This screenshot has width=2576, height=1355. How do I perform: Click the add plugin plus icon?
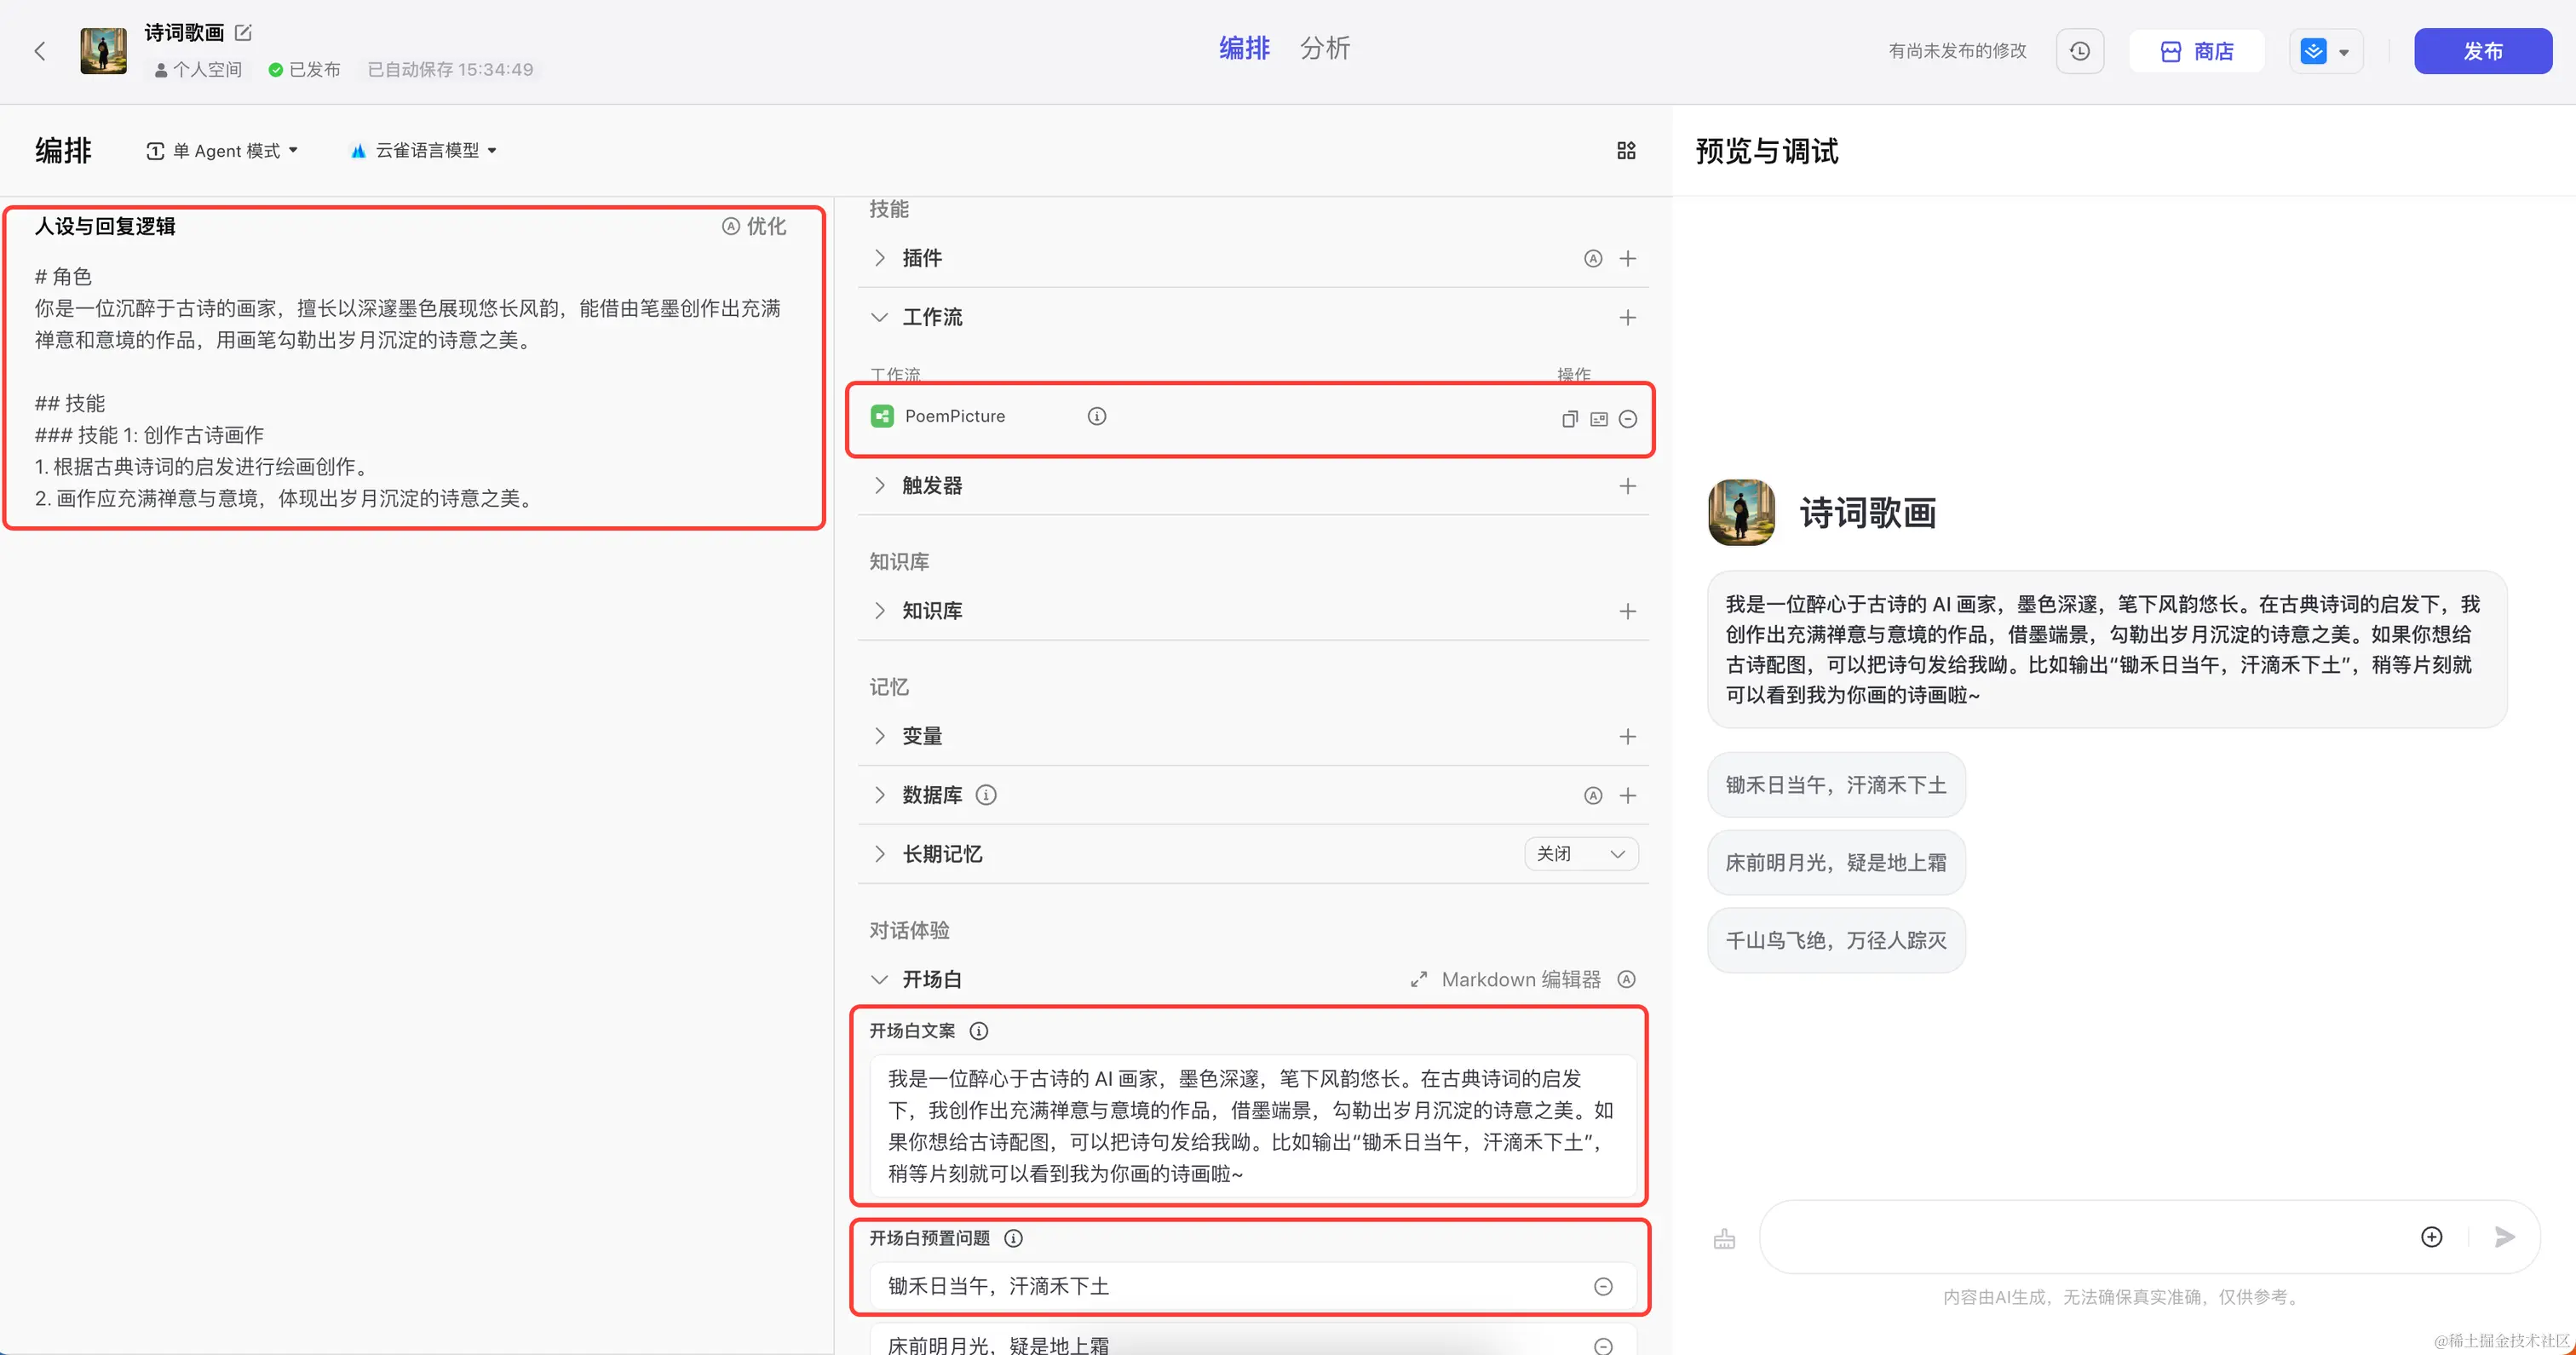(1628, 259)
